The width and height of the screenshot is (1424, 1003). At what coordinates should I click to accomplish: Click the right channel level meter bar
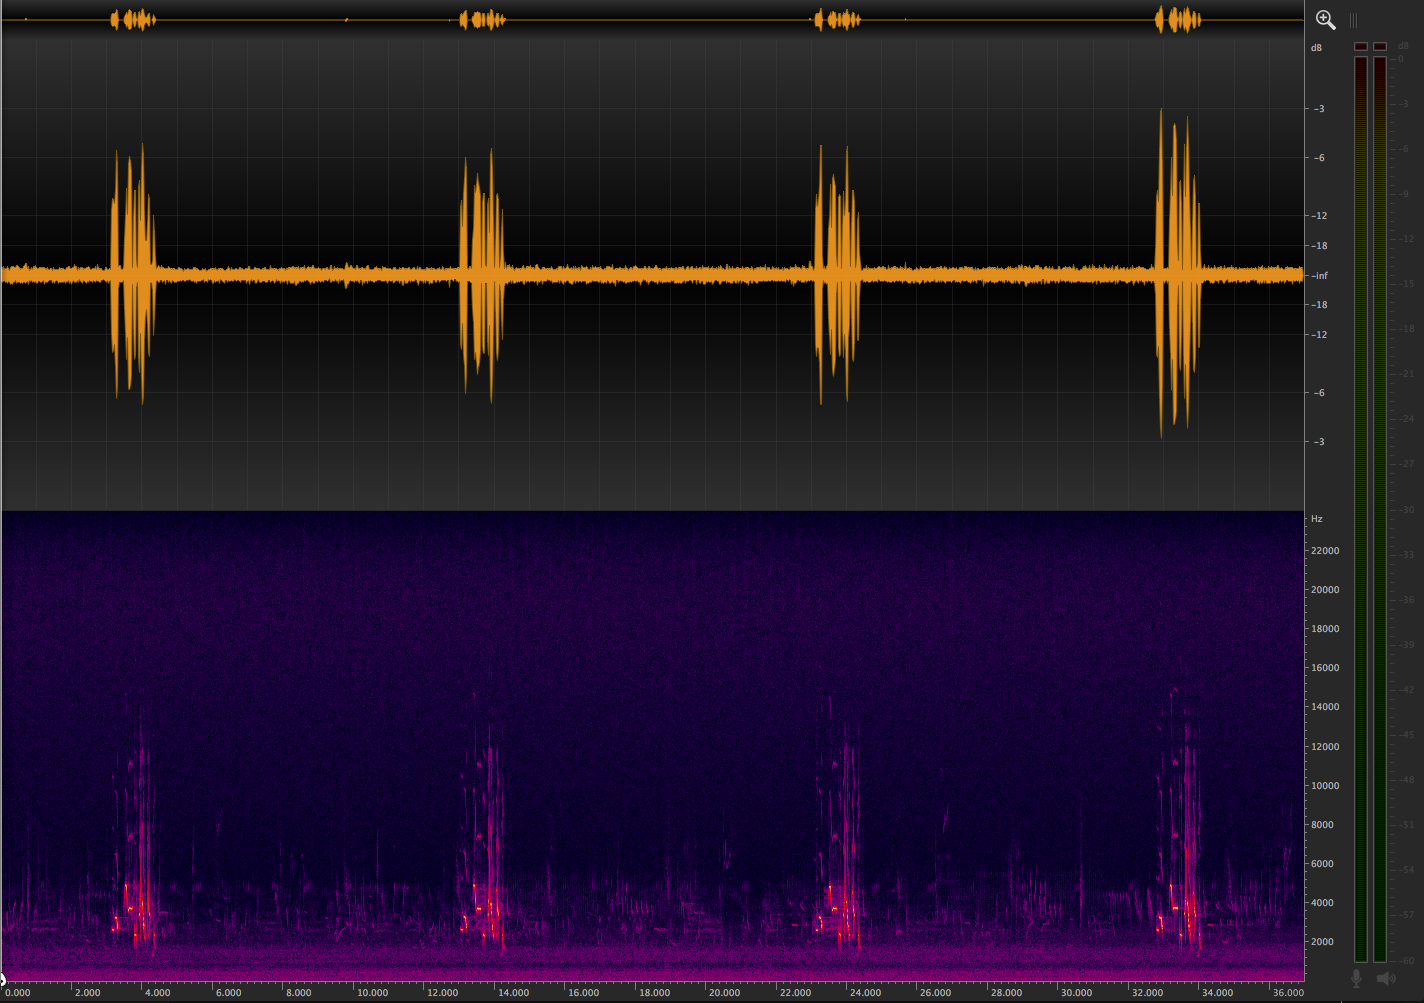click(x=1380, y=509)
